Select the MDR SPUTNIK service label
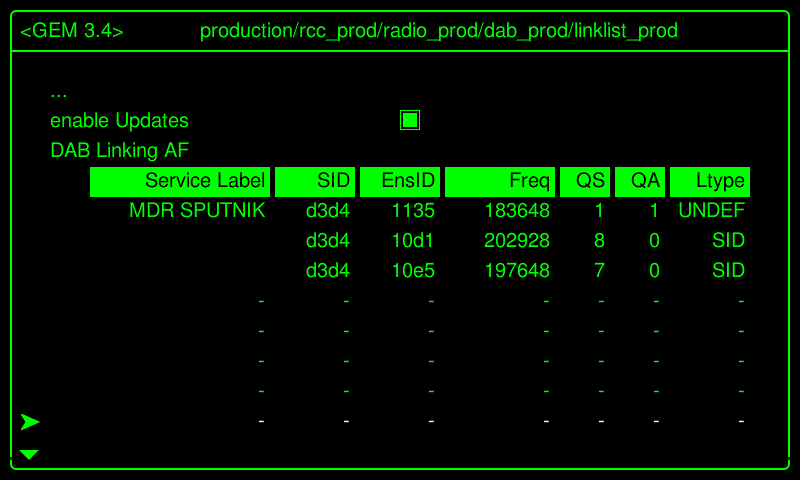800x480 pixels. point(197,211)
